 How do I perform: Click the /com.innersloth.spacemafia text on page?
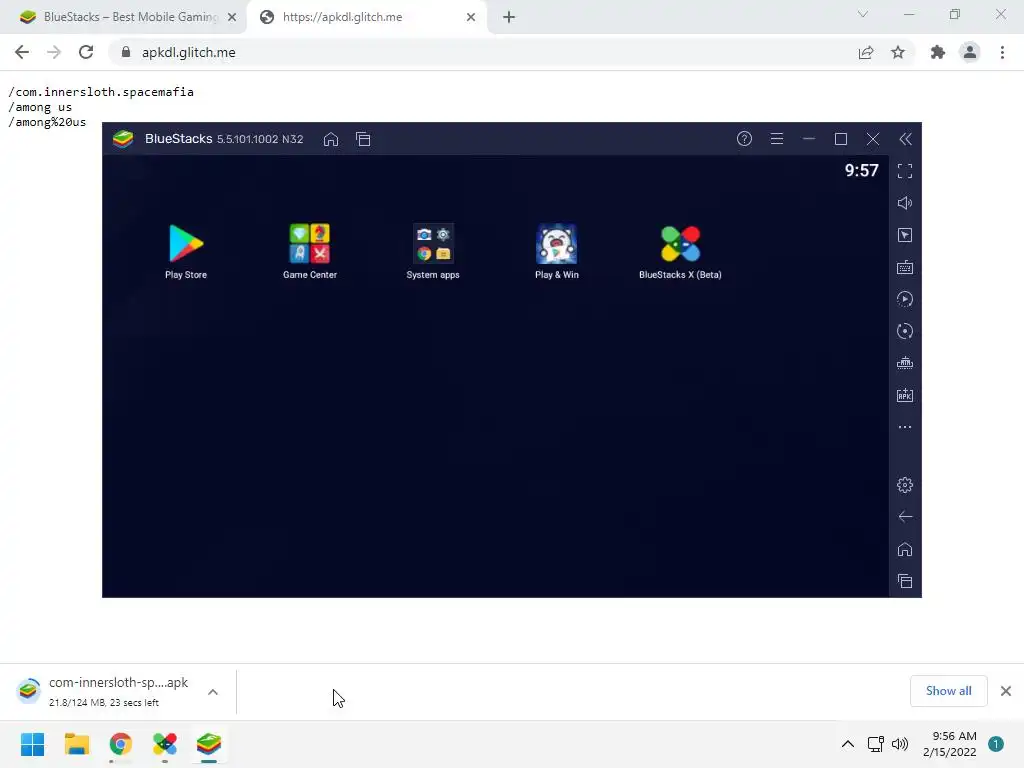(x=101, y=92)
